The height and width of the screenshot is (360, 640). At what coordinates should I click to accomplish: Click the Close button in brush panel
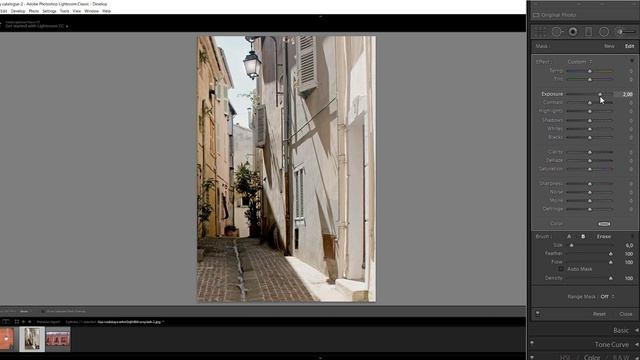tap(626, 314)
